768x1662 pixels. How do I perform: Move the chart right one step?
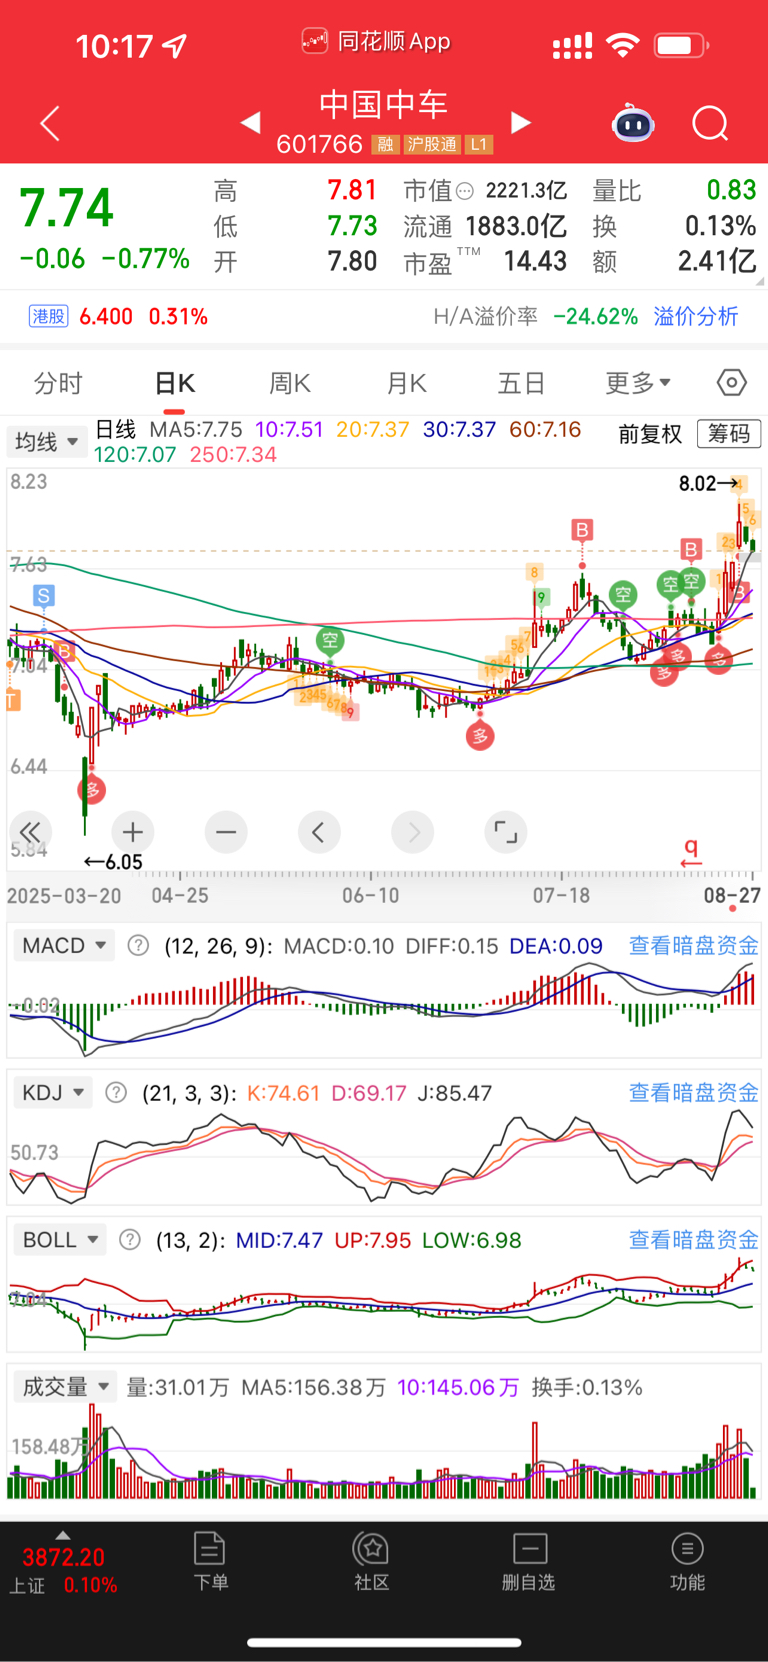413,832
